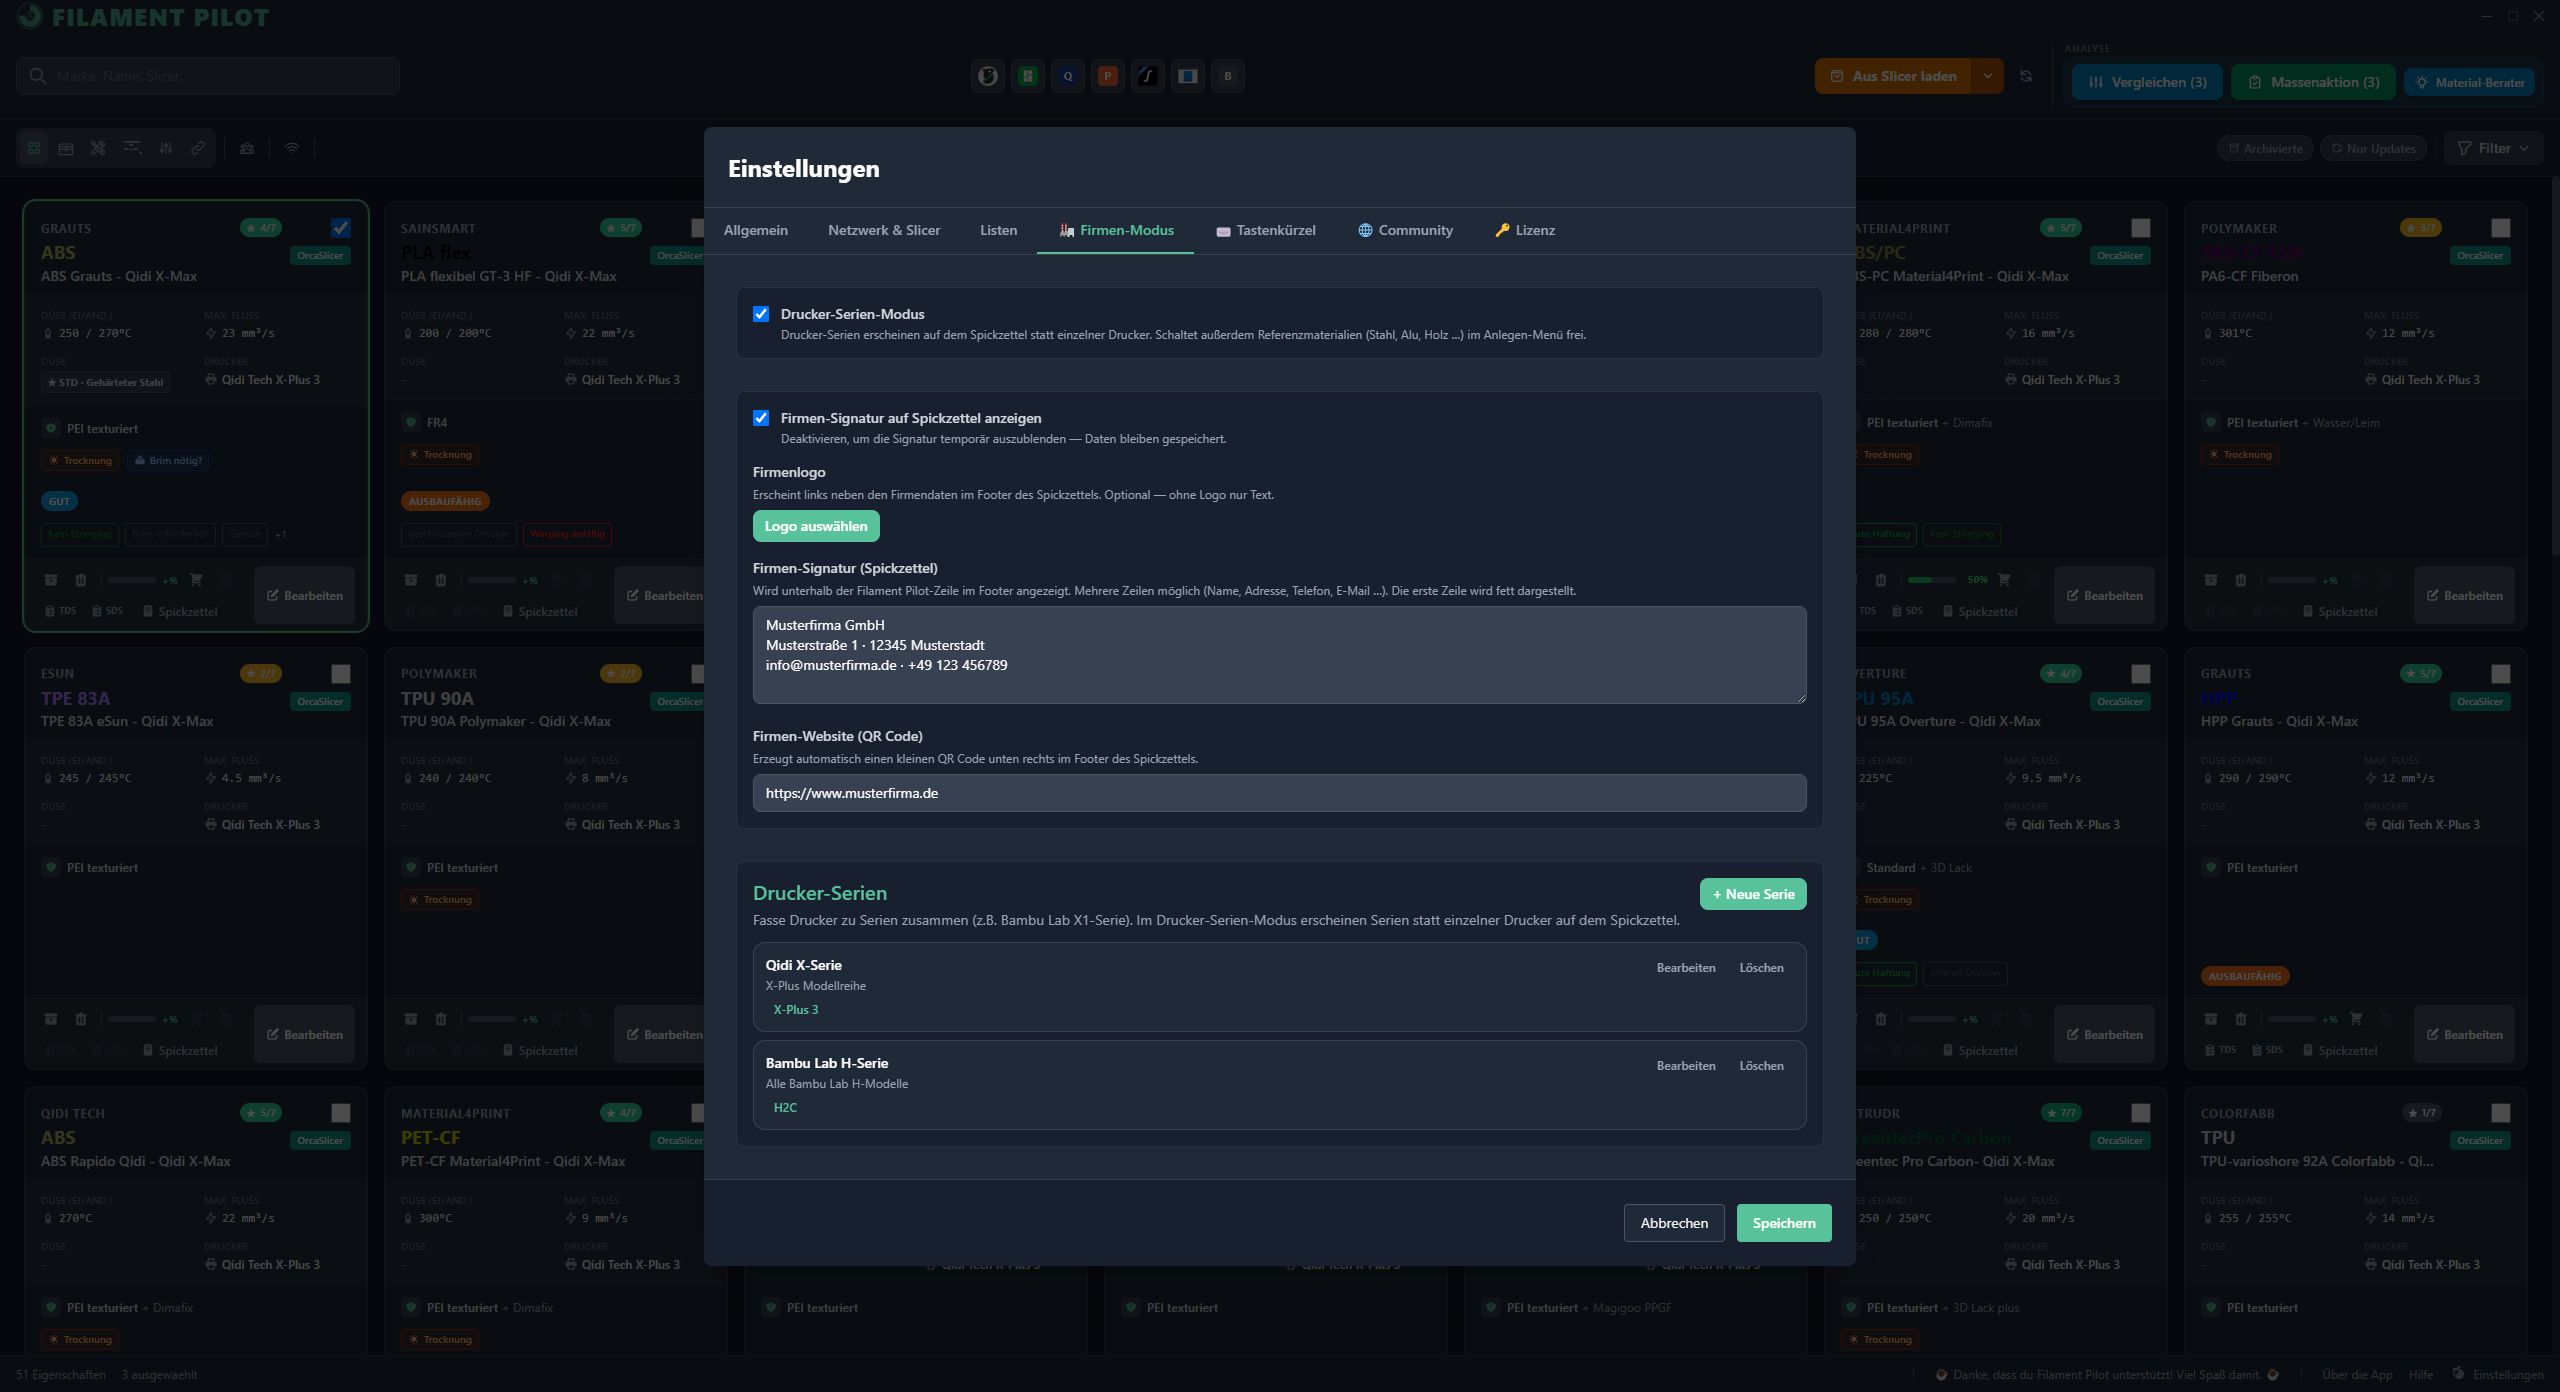Open the Massenaktion (3) button
This screenshot has width=2560, height=1392.
(x=2313, y=82)
